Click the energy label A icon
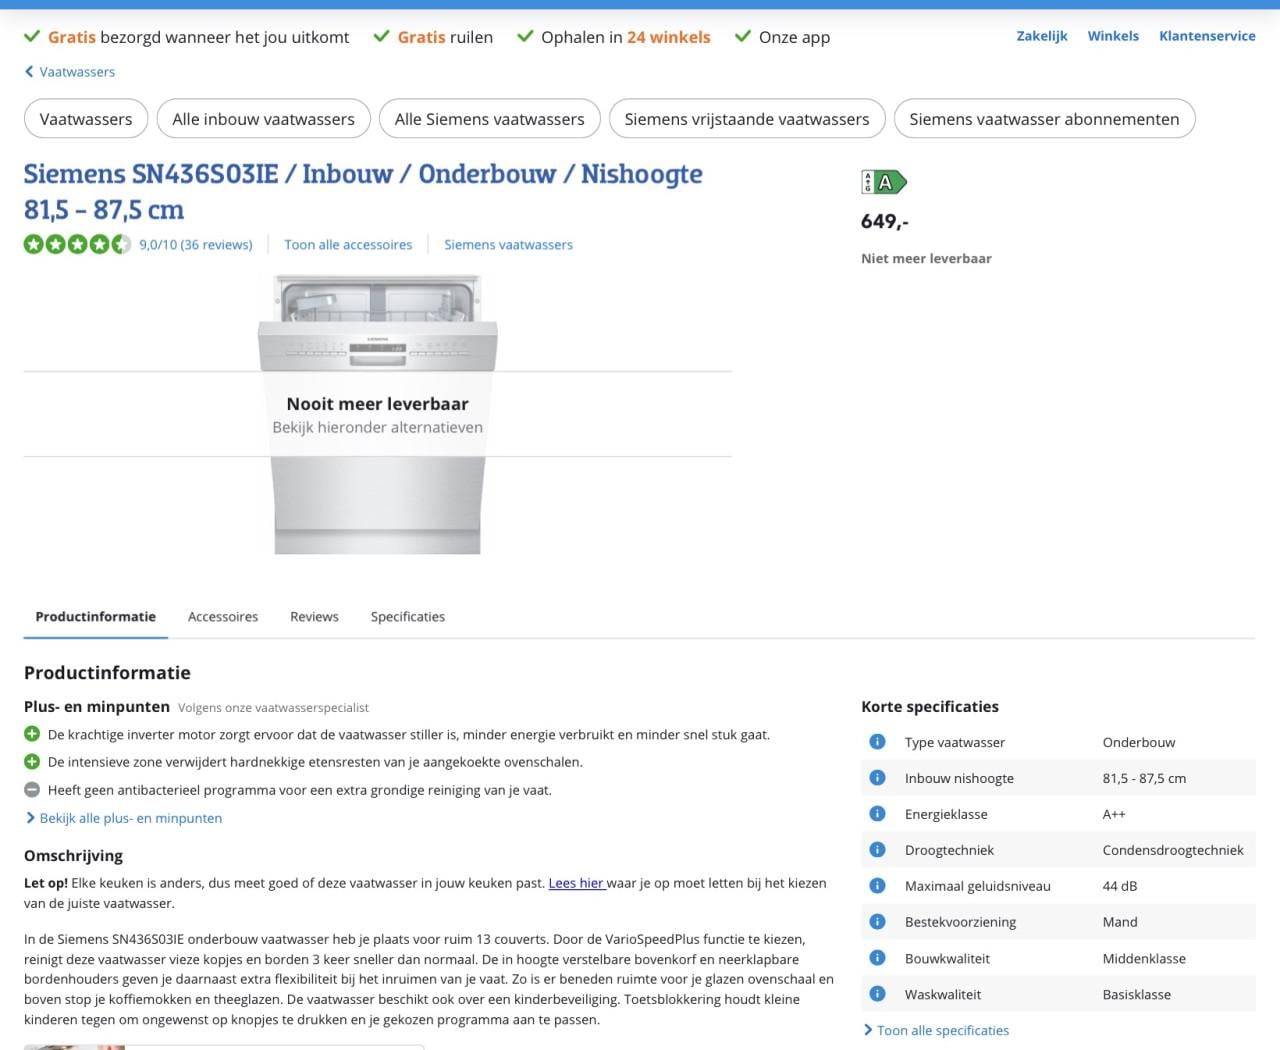The image size is (1280, 1050). tap(884, 182)
